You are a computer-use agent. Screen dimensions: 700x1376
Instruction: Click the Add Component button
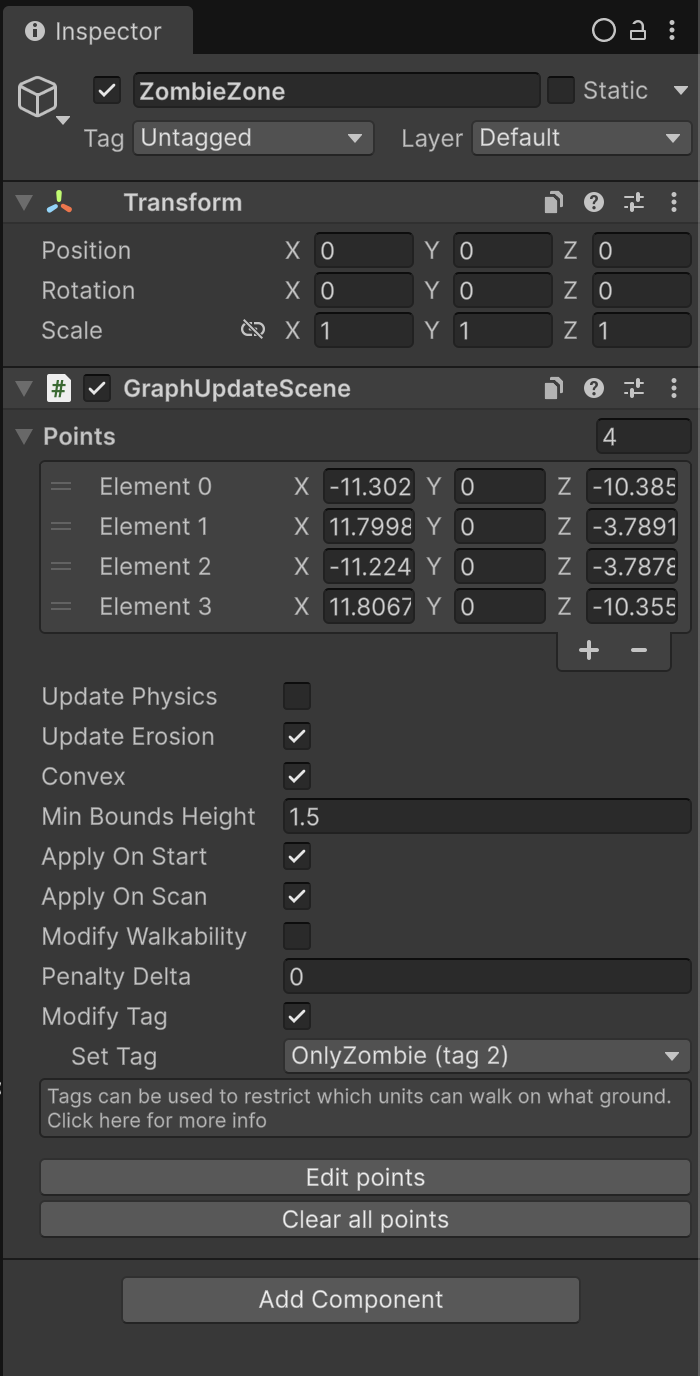click(x=351, y=1299)
